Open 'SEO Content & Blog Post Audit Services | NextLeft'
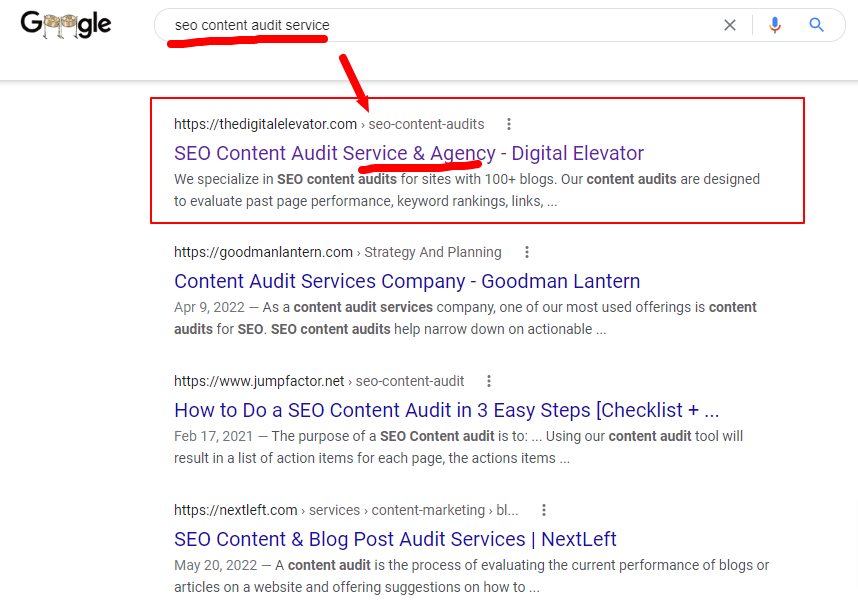This screenshot has height=605, width=858. pyautogui.click(x=395, y=539)
